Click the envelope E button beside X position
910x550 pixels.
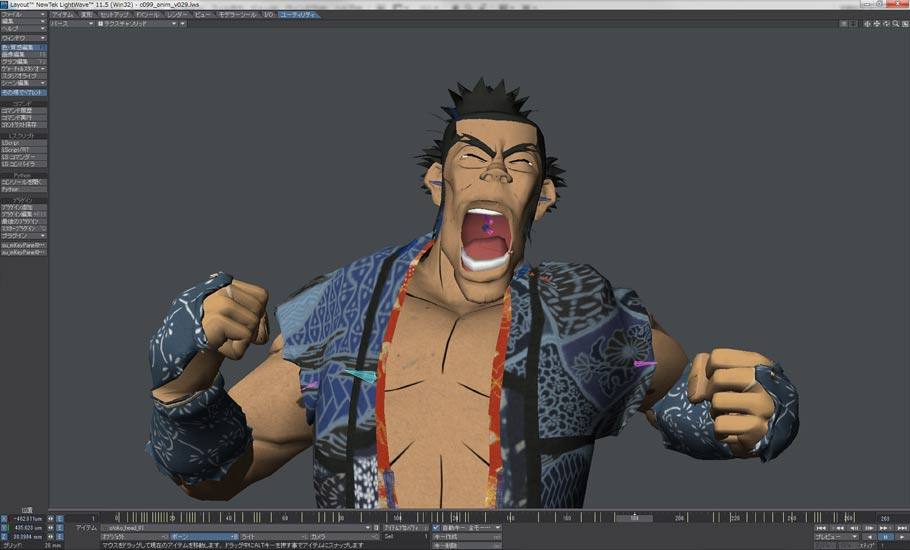coord(59,519)
